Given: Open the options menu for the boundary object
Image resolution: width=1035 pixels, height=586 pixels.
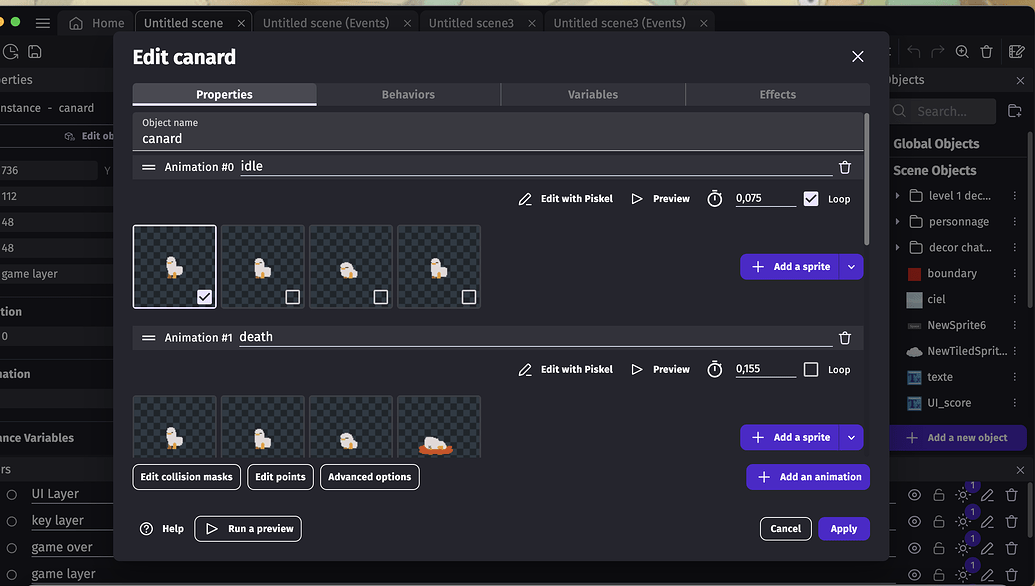Looking at the screenshot, I should [x=1015, y=273].
